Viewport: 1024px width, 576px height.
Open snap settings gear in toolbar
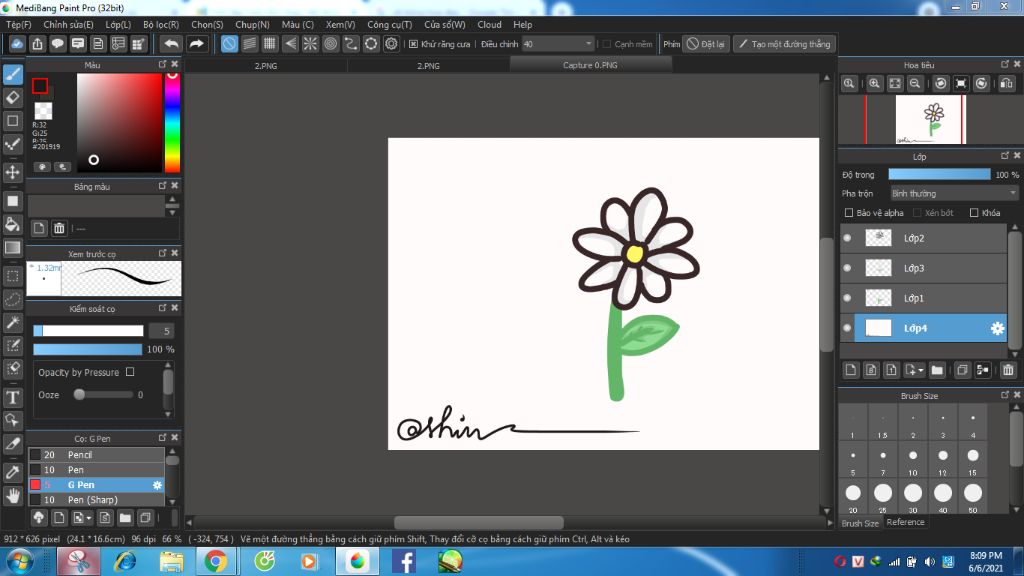click(x=391, y=44)
